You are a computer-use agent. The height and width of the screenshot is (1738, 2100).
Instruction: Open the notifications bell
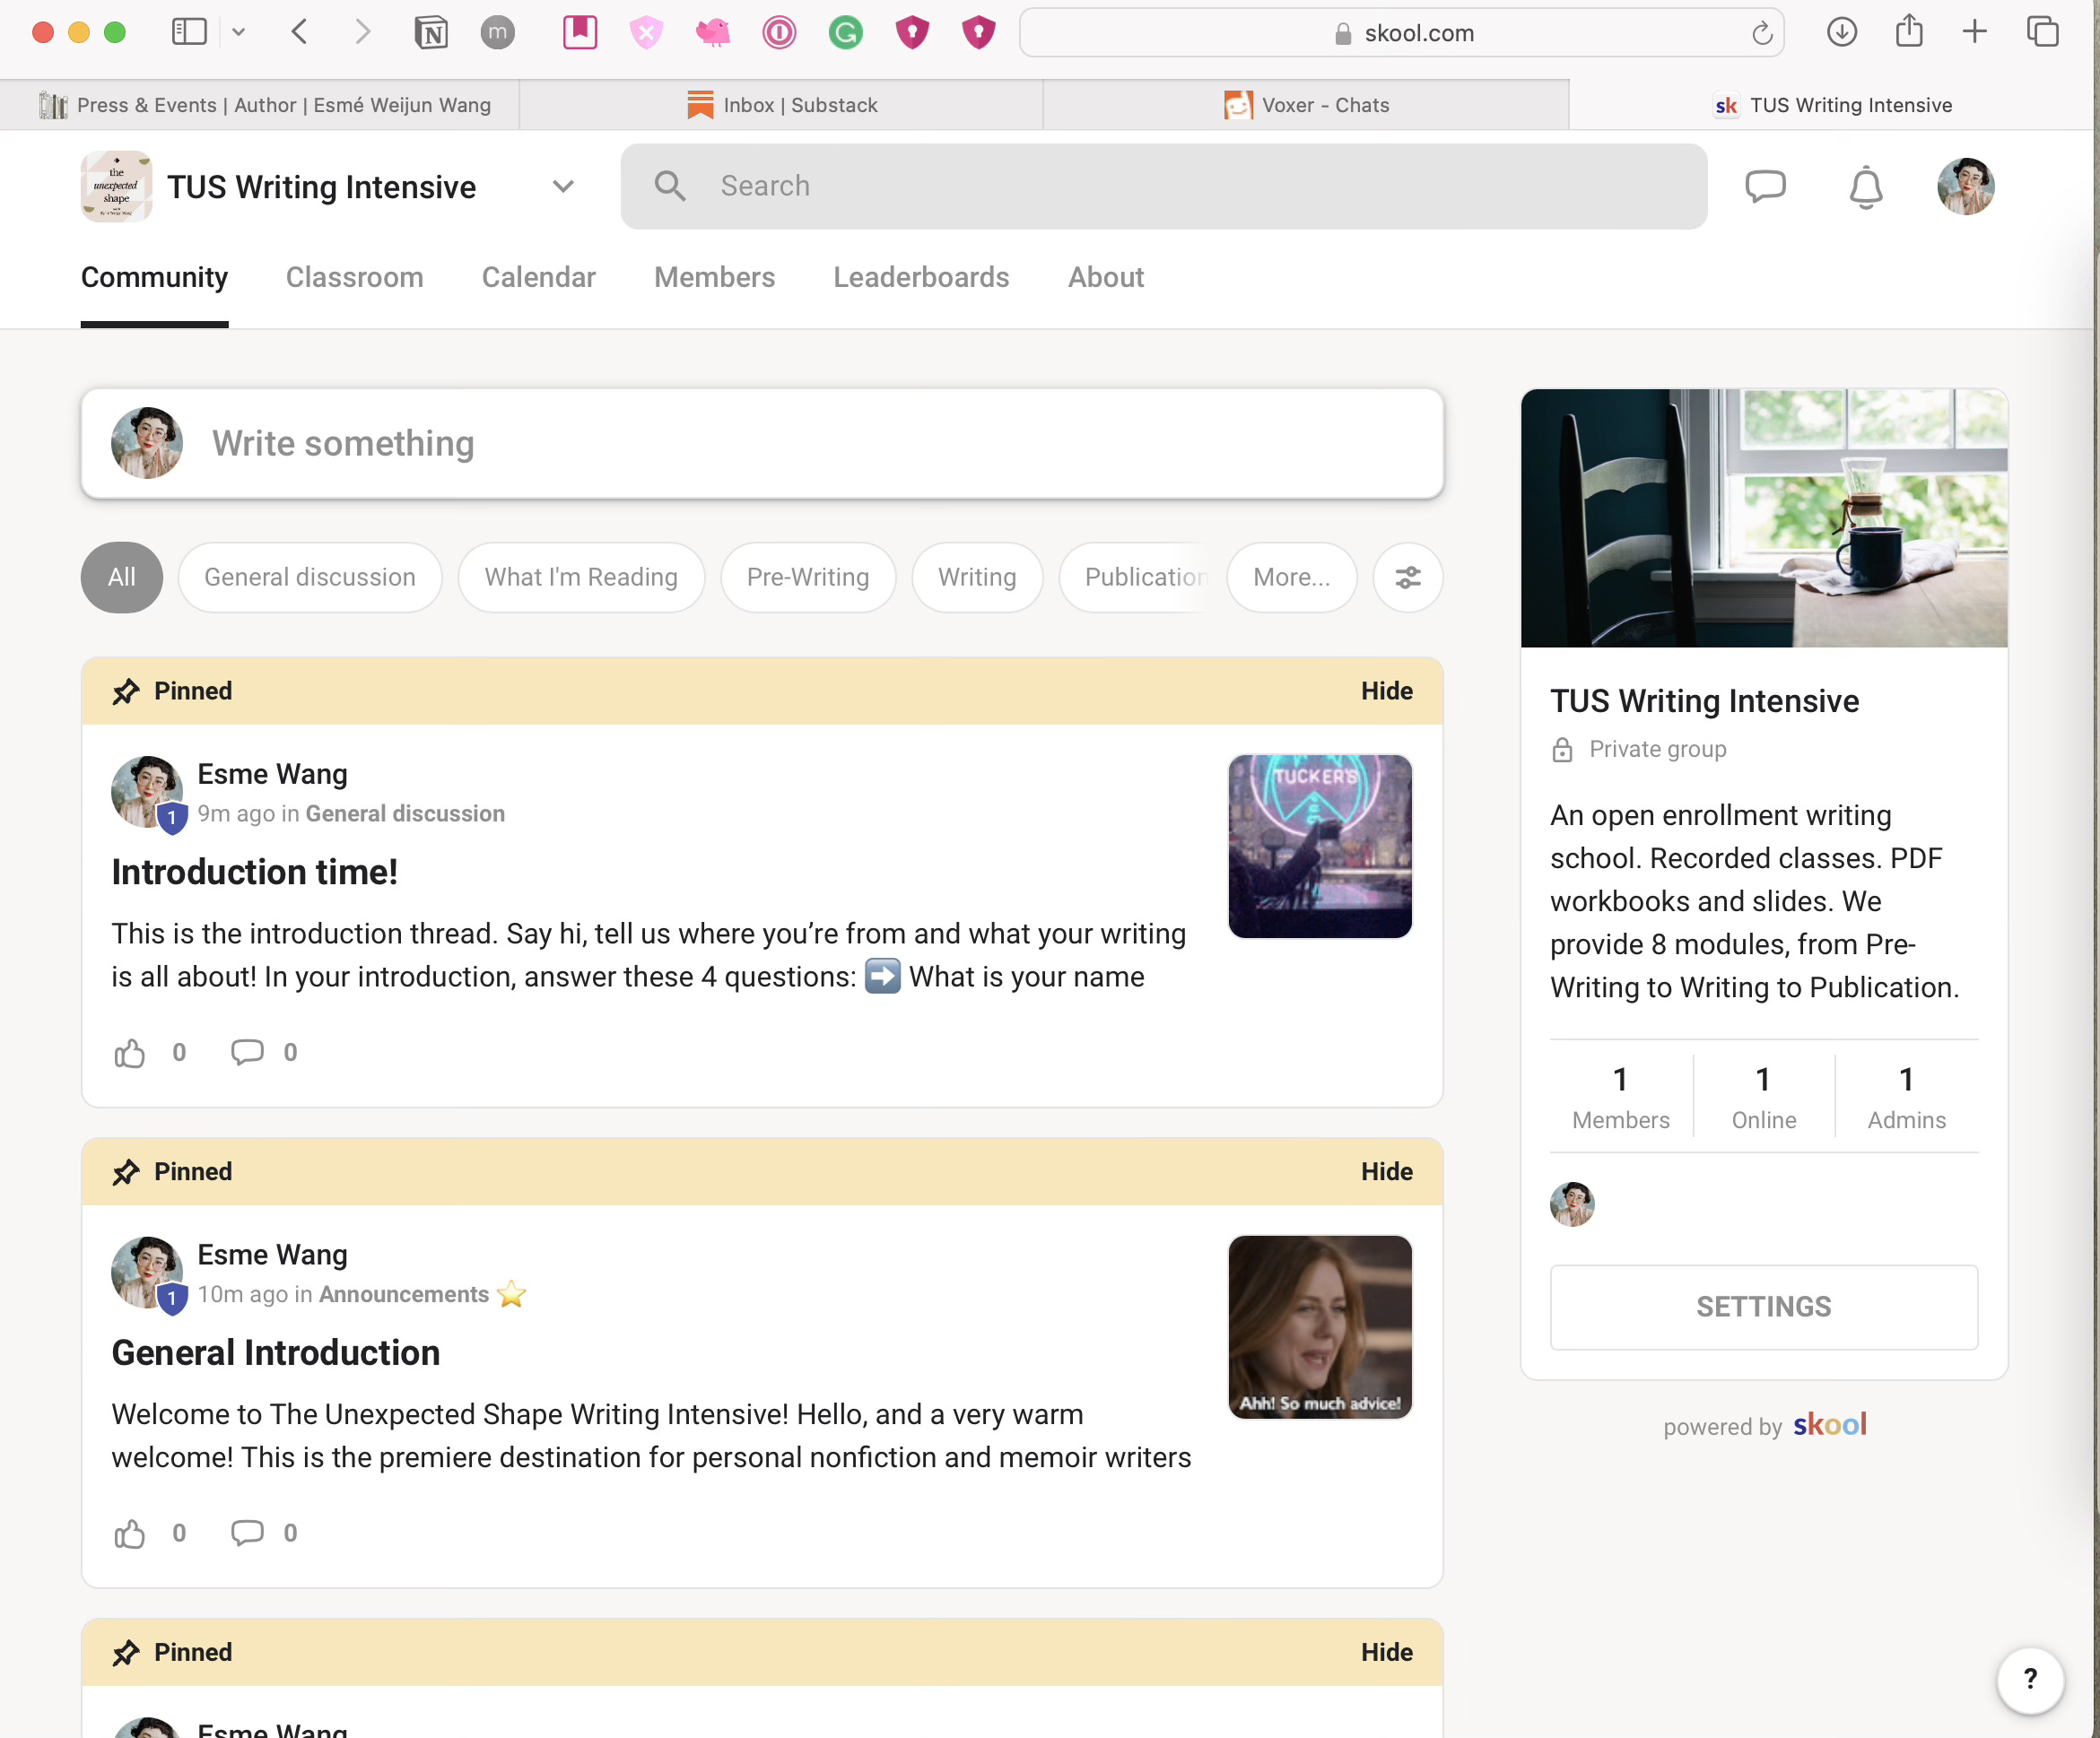point(1865,187)
